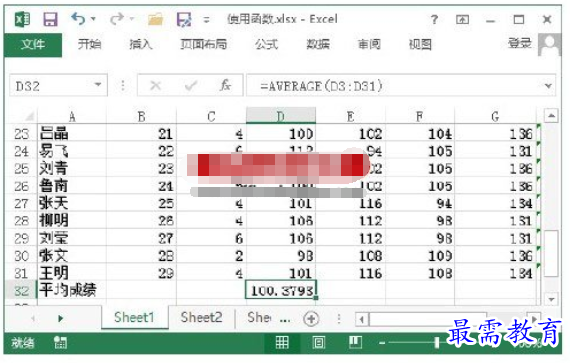Switch to Sheet1 tab
Viewport: 570px width, 363px height.
[134, 317]
